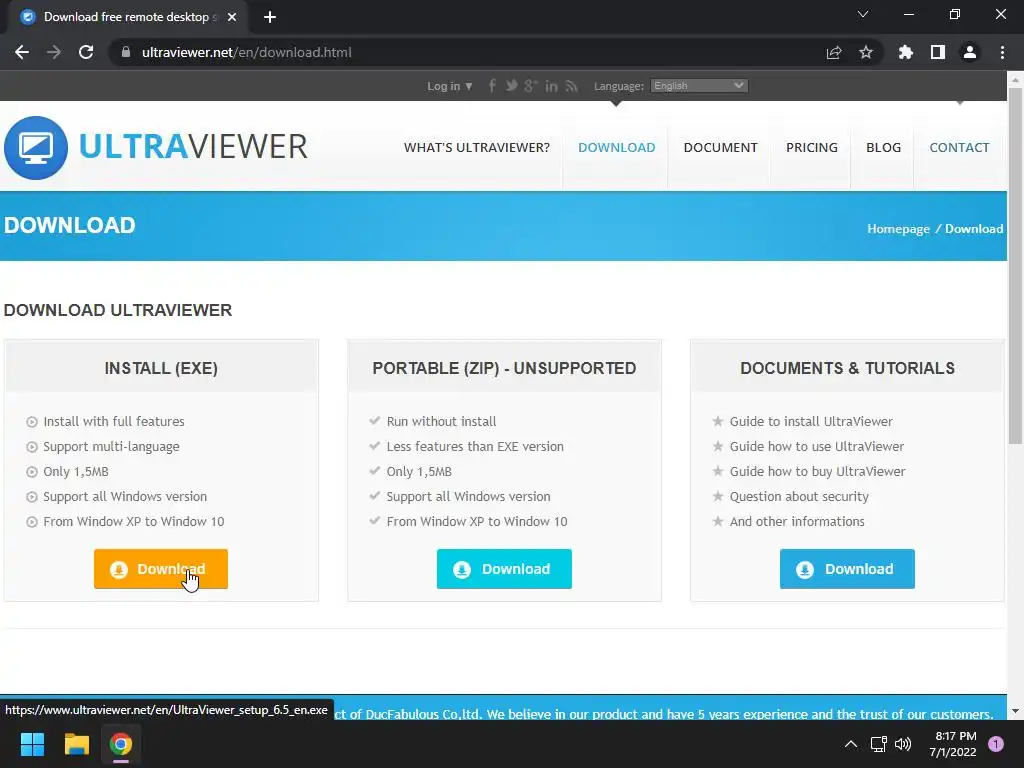The image size is (1024, 768).
Task: Open the clock showing 8:17 PM
Action: [x=953, y=744]
